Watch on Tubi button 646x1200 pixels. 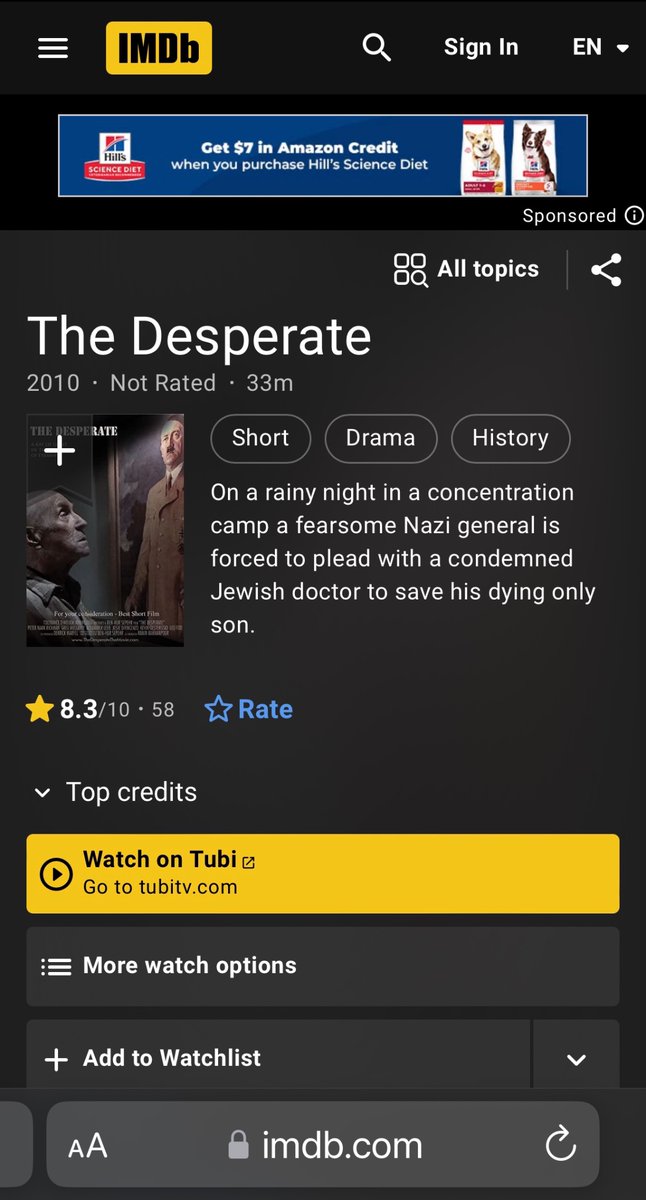point(323,873)
